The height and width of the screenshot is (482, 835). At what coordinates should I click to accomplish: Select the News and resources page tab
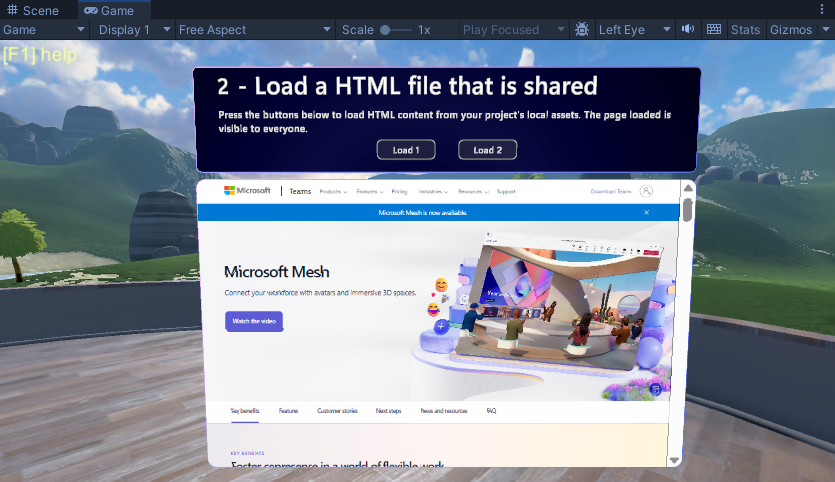444,411
